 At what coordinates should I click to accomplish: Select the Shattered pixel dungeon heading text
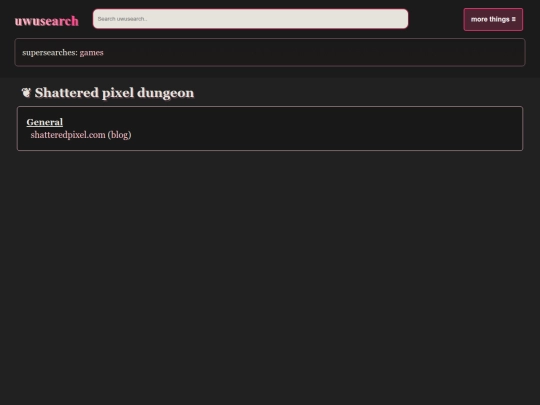114,93
